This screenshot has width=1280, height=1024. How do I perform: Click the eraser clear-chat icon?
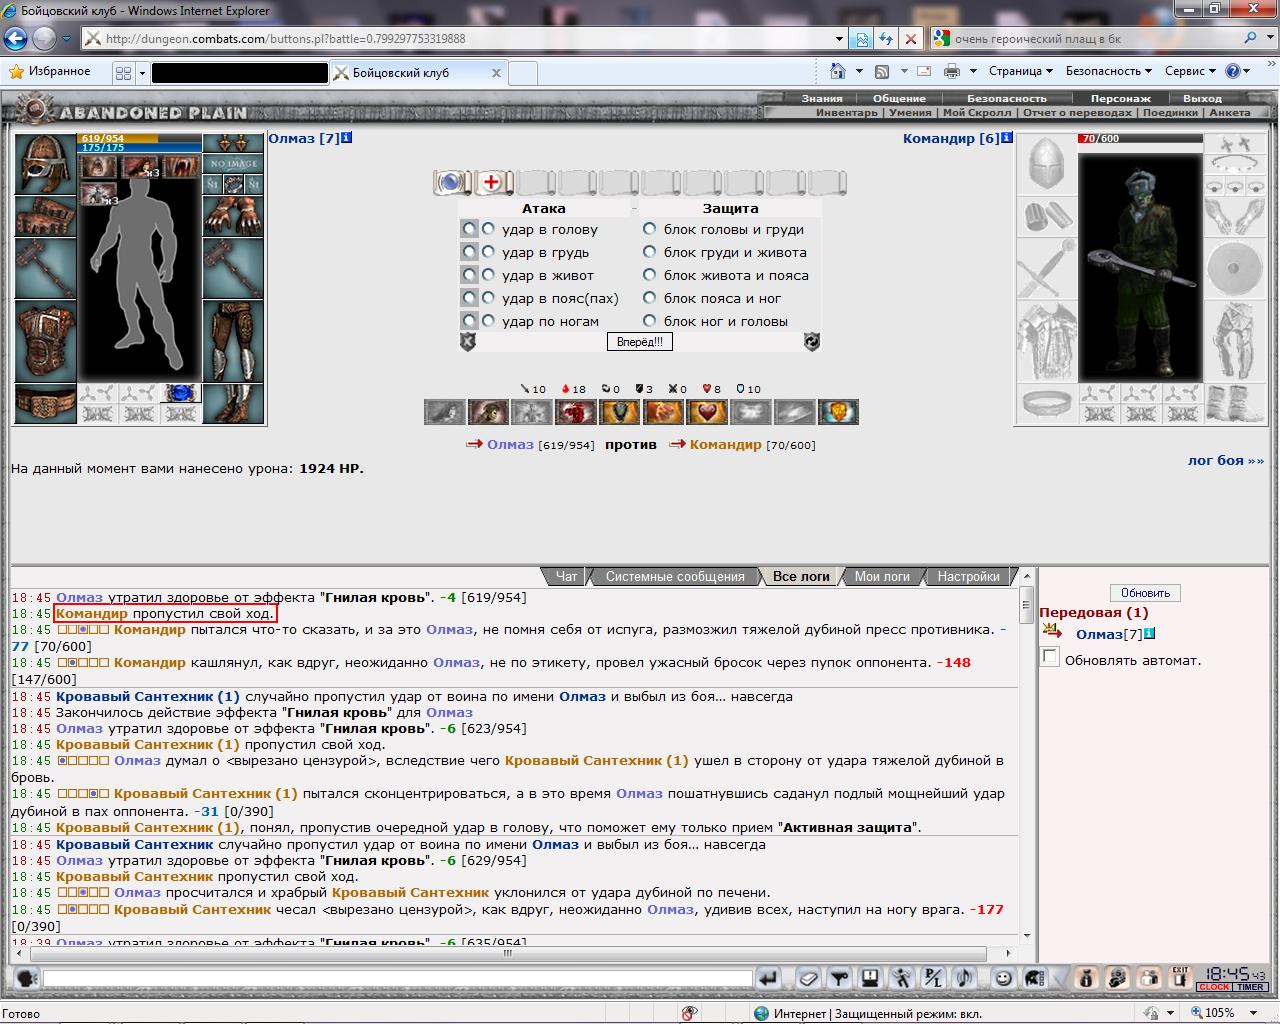(x=809, y=978)
